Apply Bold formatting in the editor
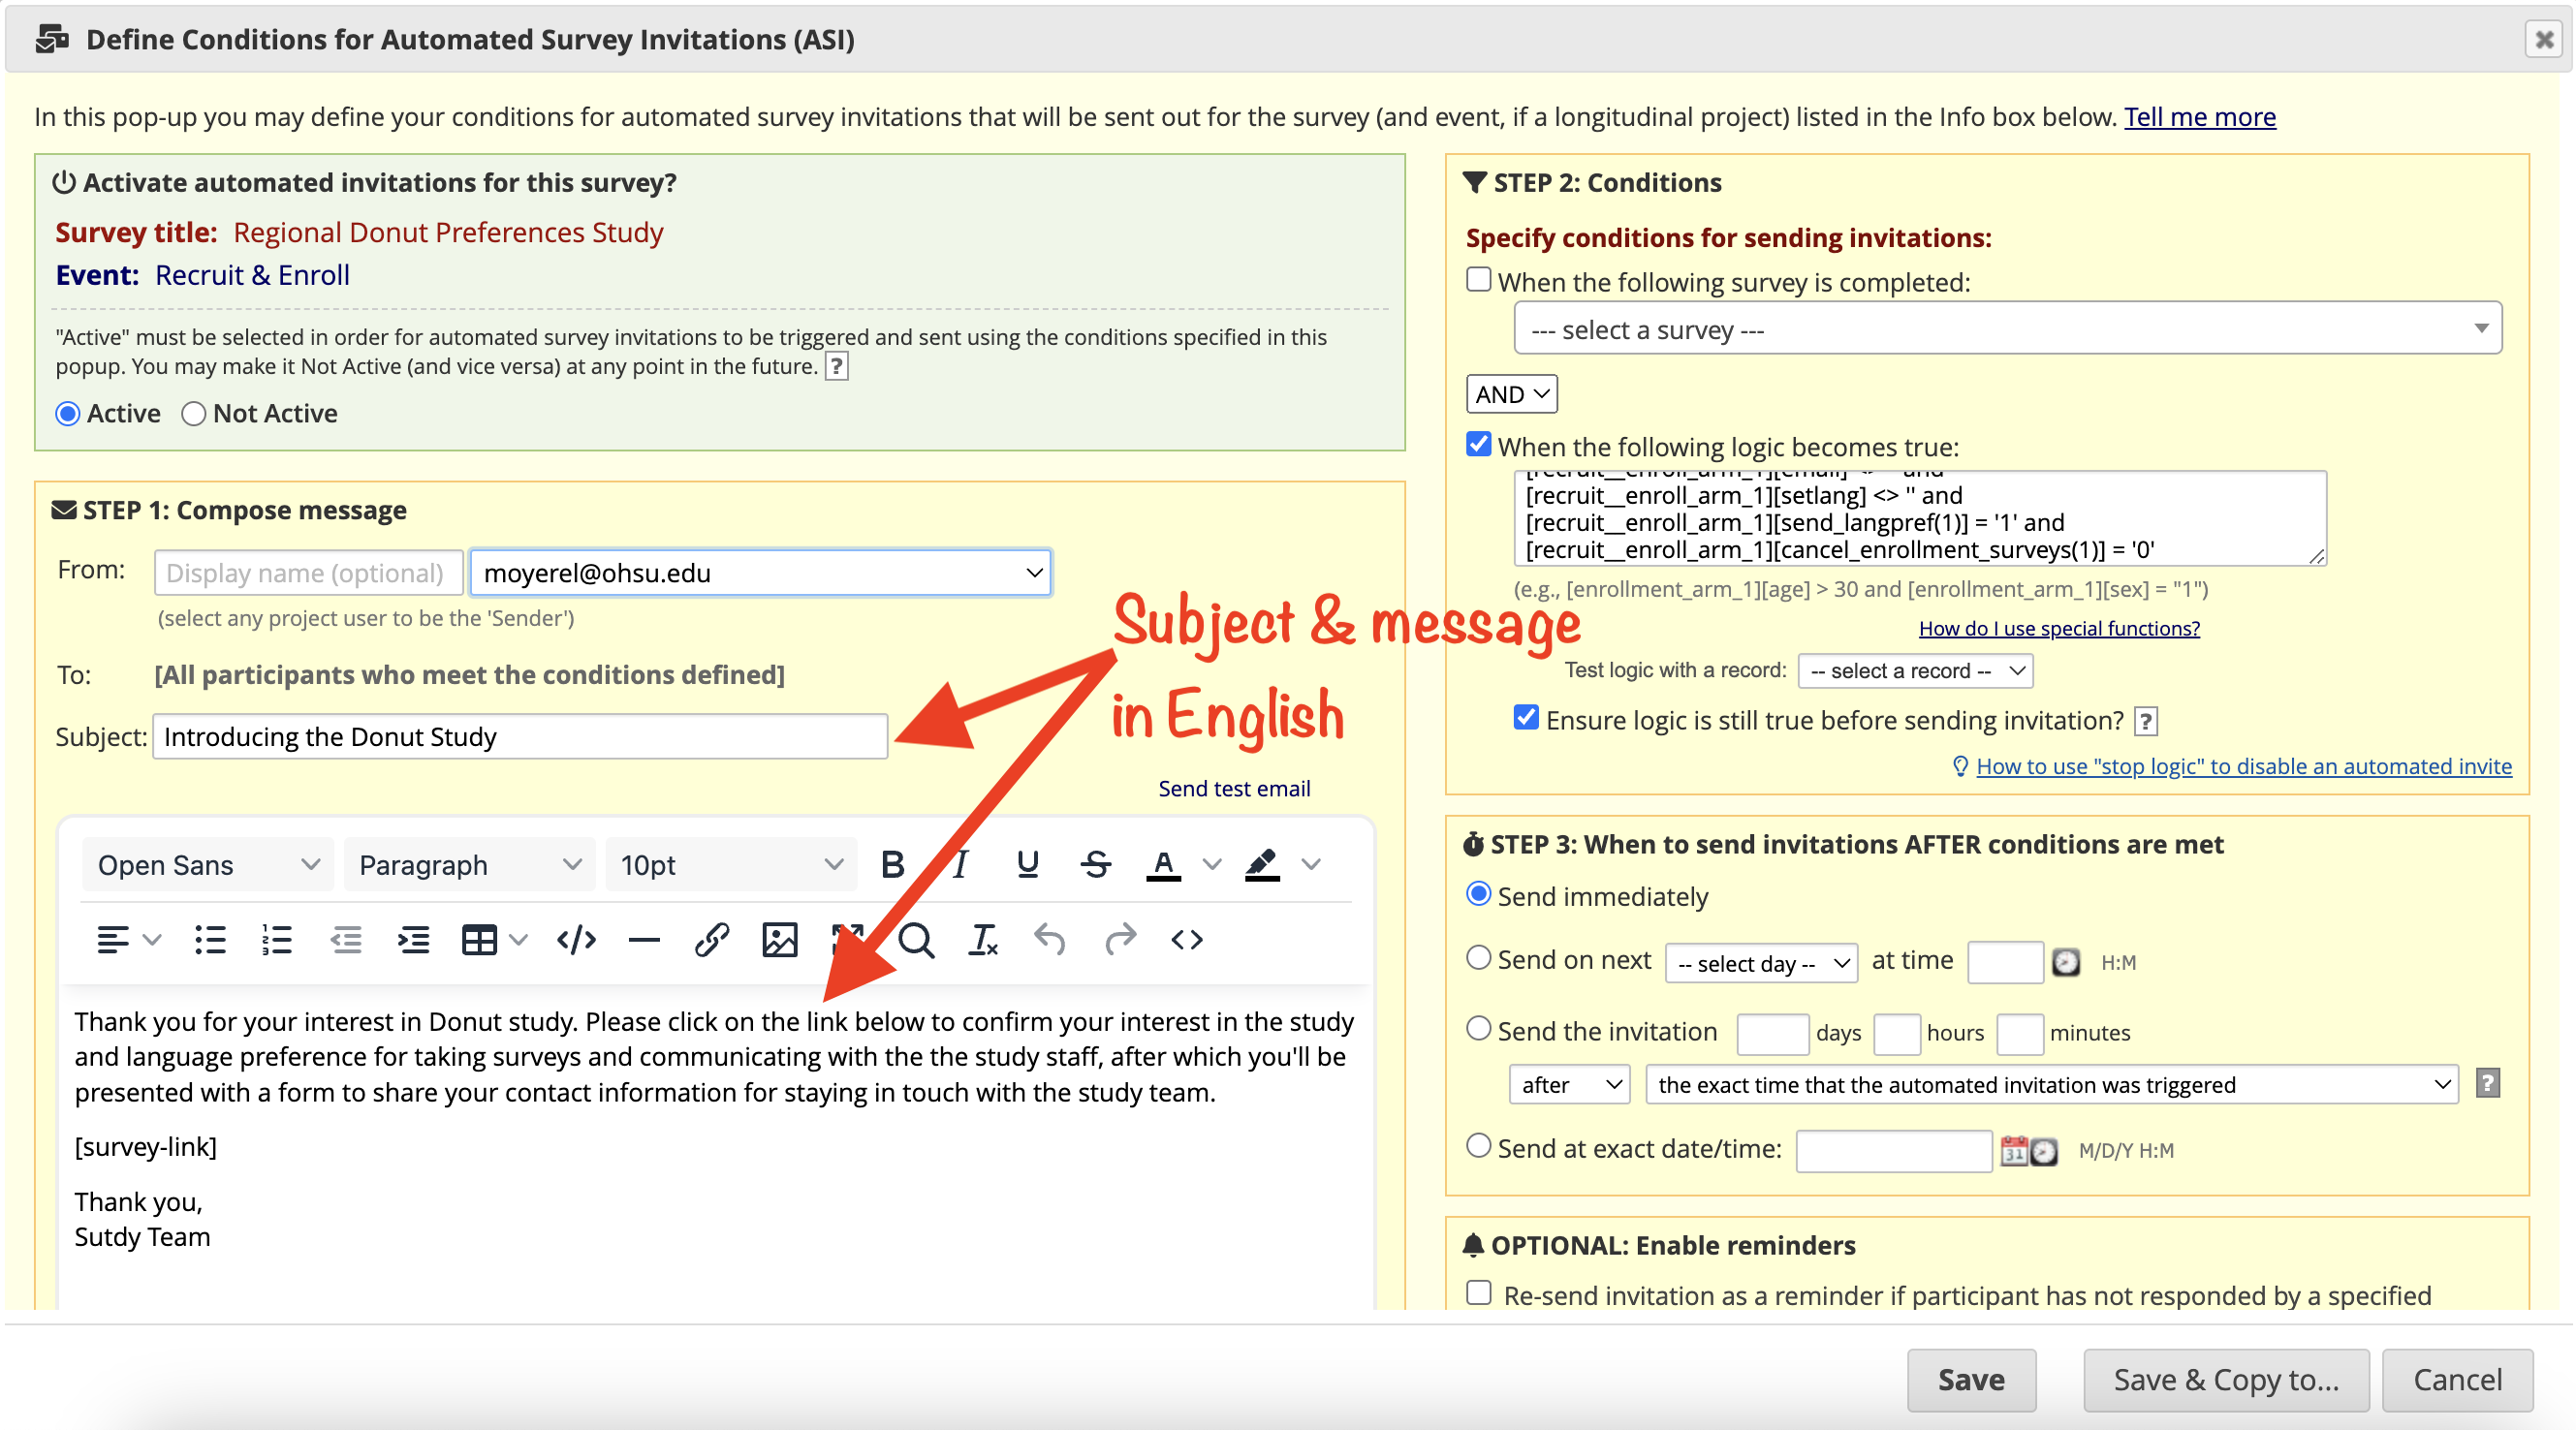 pos(892,864)
